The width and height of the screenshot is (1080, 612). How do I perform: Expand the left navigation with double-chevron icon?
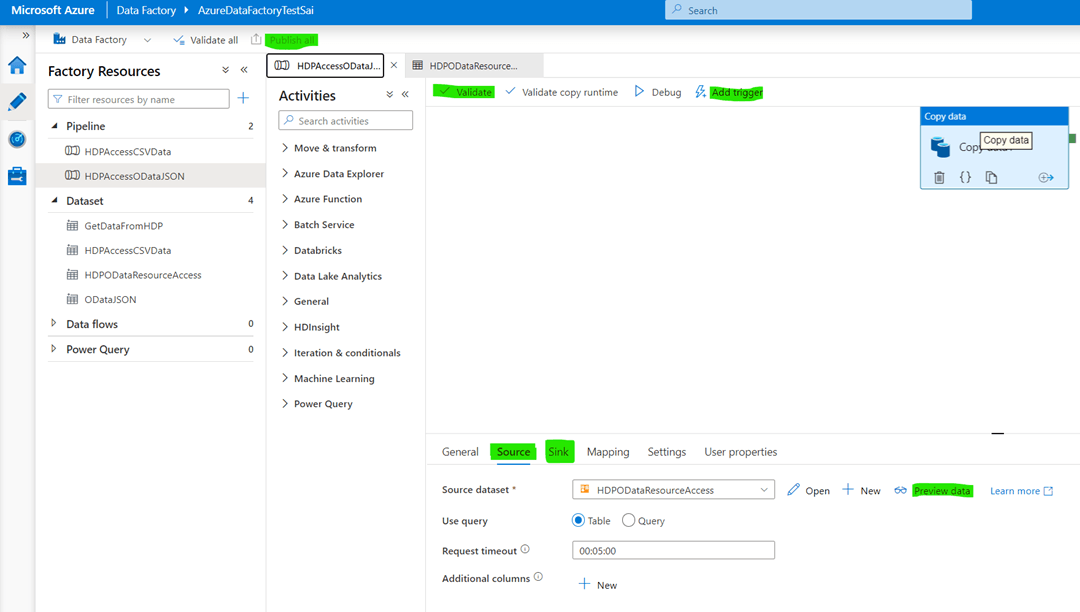[25, 35]
